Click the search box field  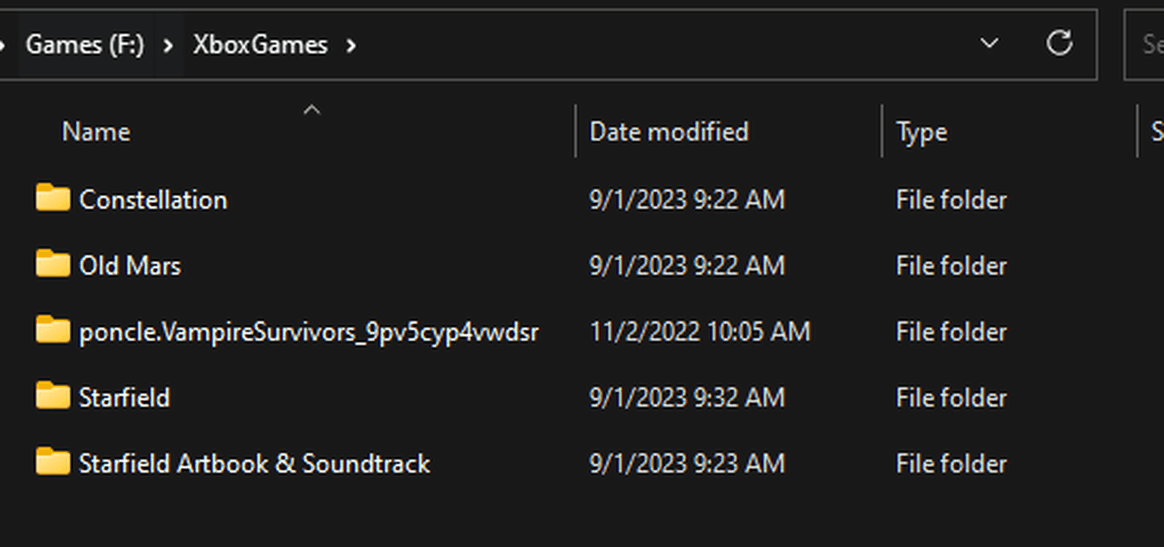[x=1149, y=44]
